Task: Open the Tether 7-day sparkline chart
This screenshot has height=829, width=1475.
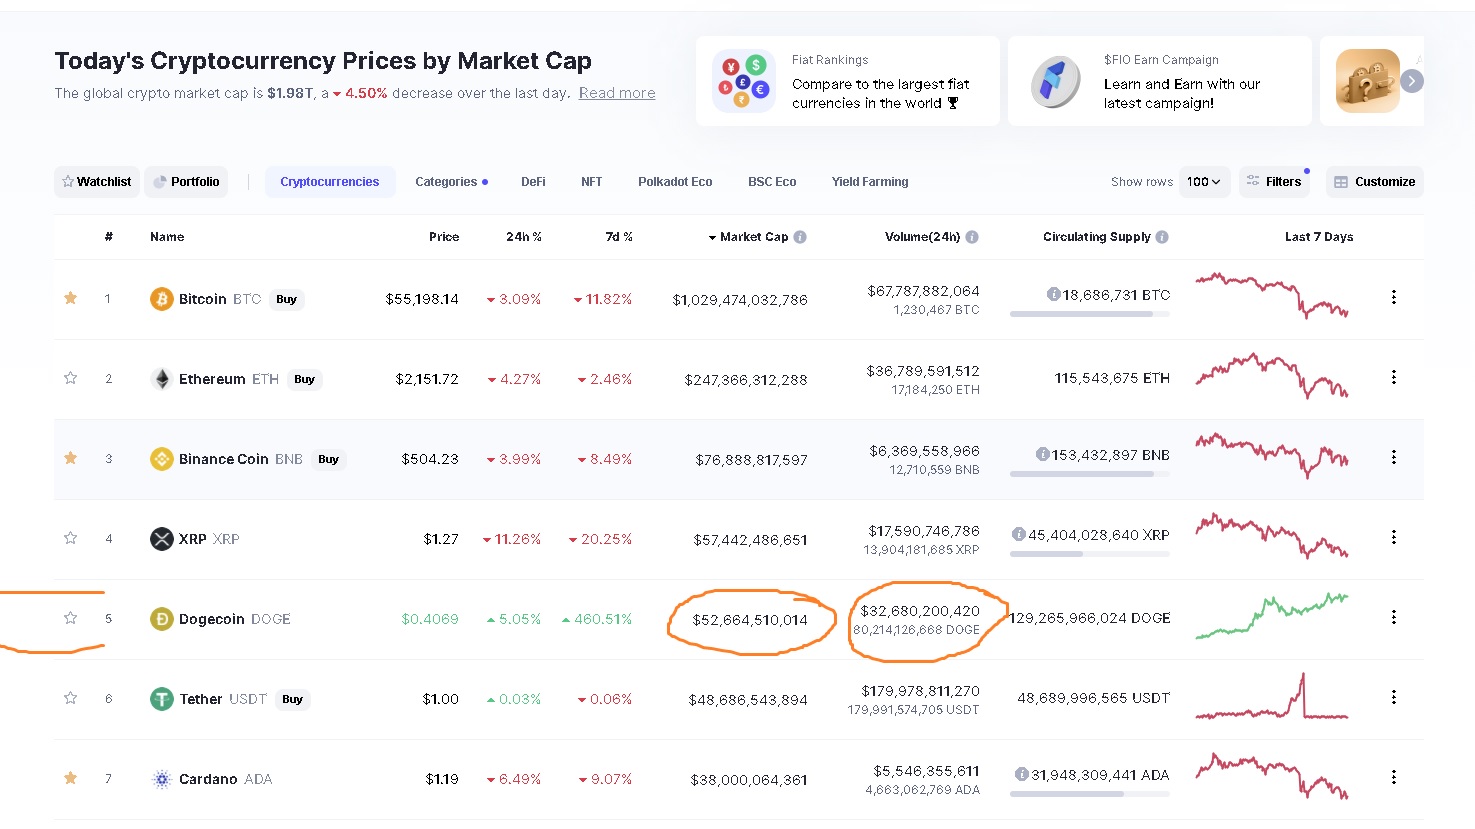Action: (x=1272, y=697)
